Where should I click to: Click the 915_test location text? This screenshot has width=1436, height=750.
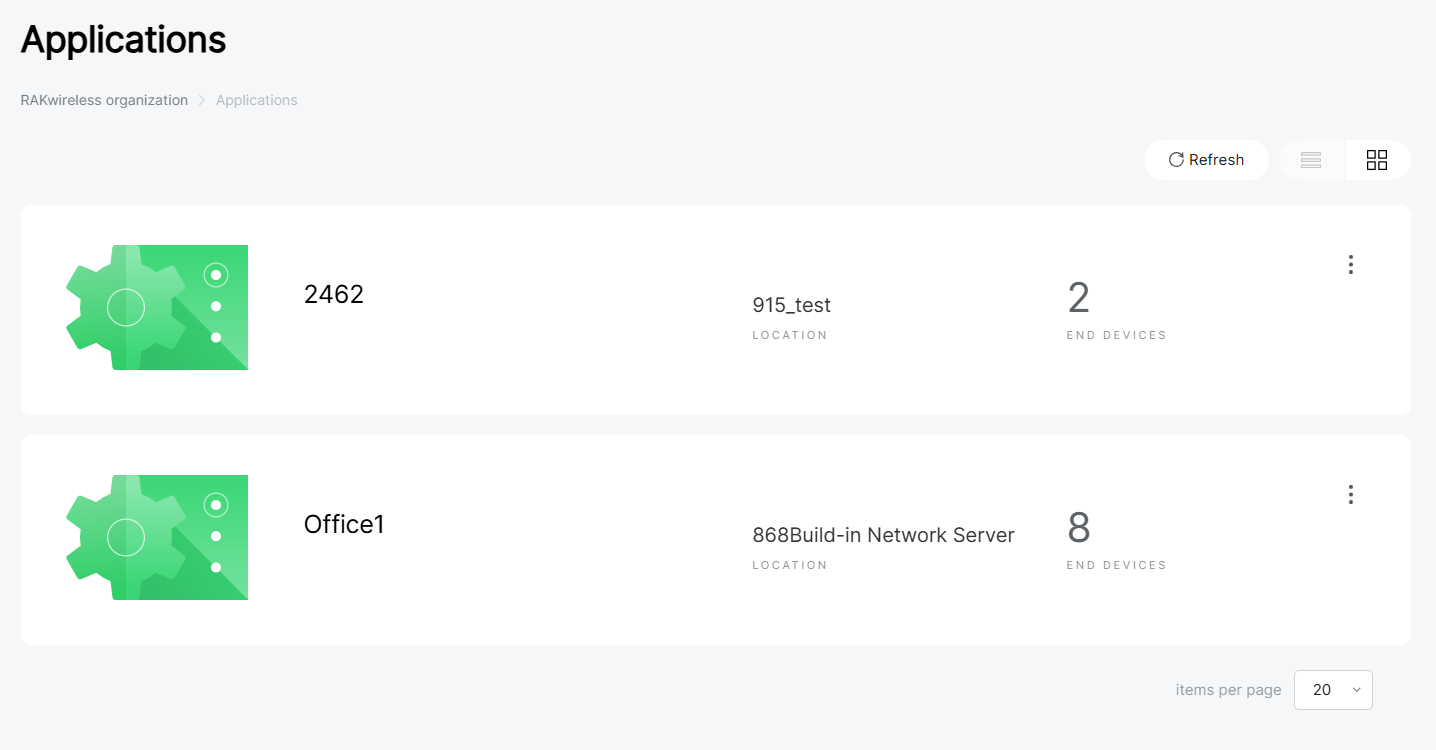[791, 305]
